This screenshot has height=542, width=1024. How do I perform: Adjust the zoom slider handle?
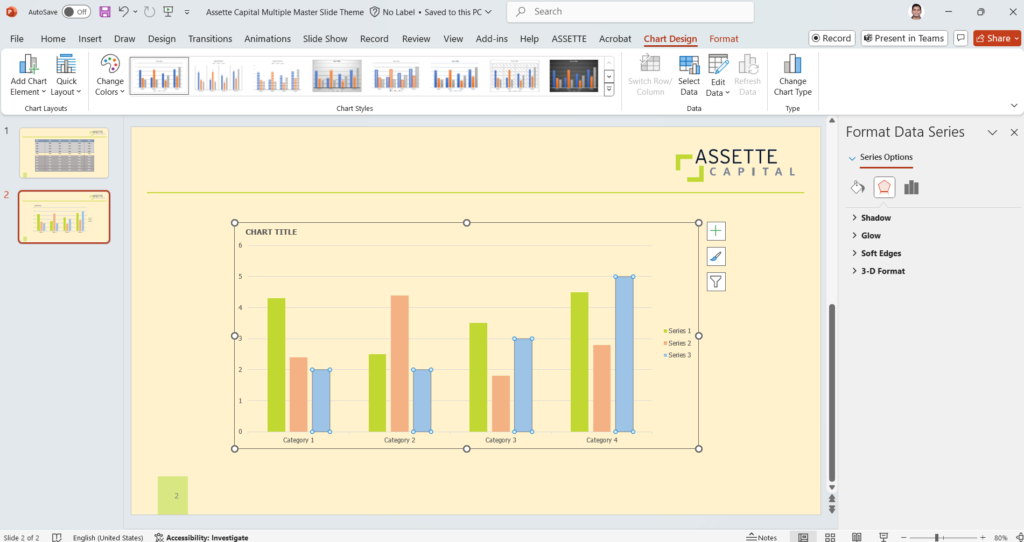[x=936, y=537]
